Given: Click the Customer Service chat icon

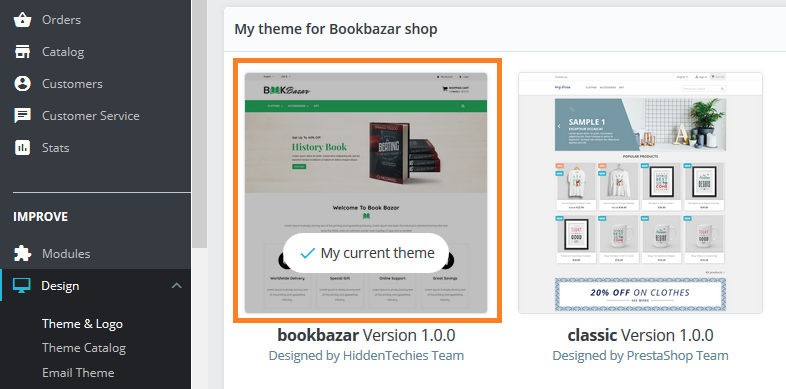Looking at the screenshot, I should click(x=23, y=116).
